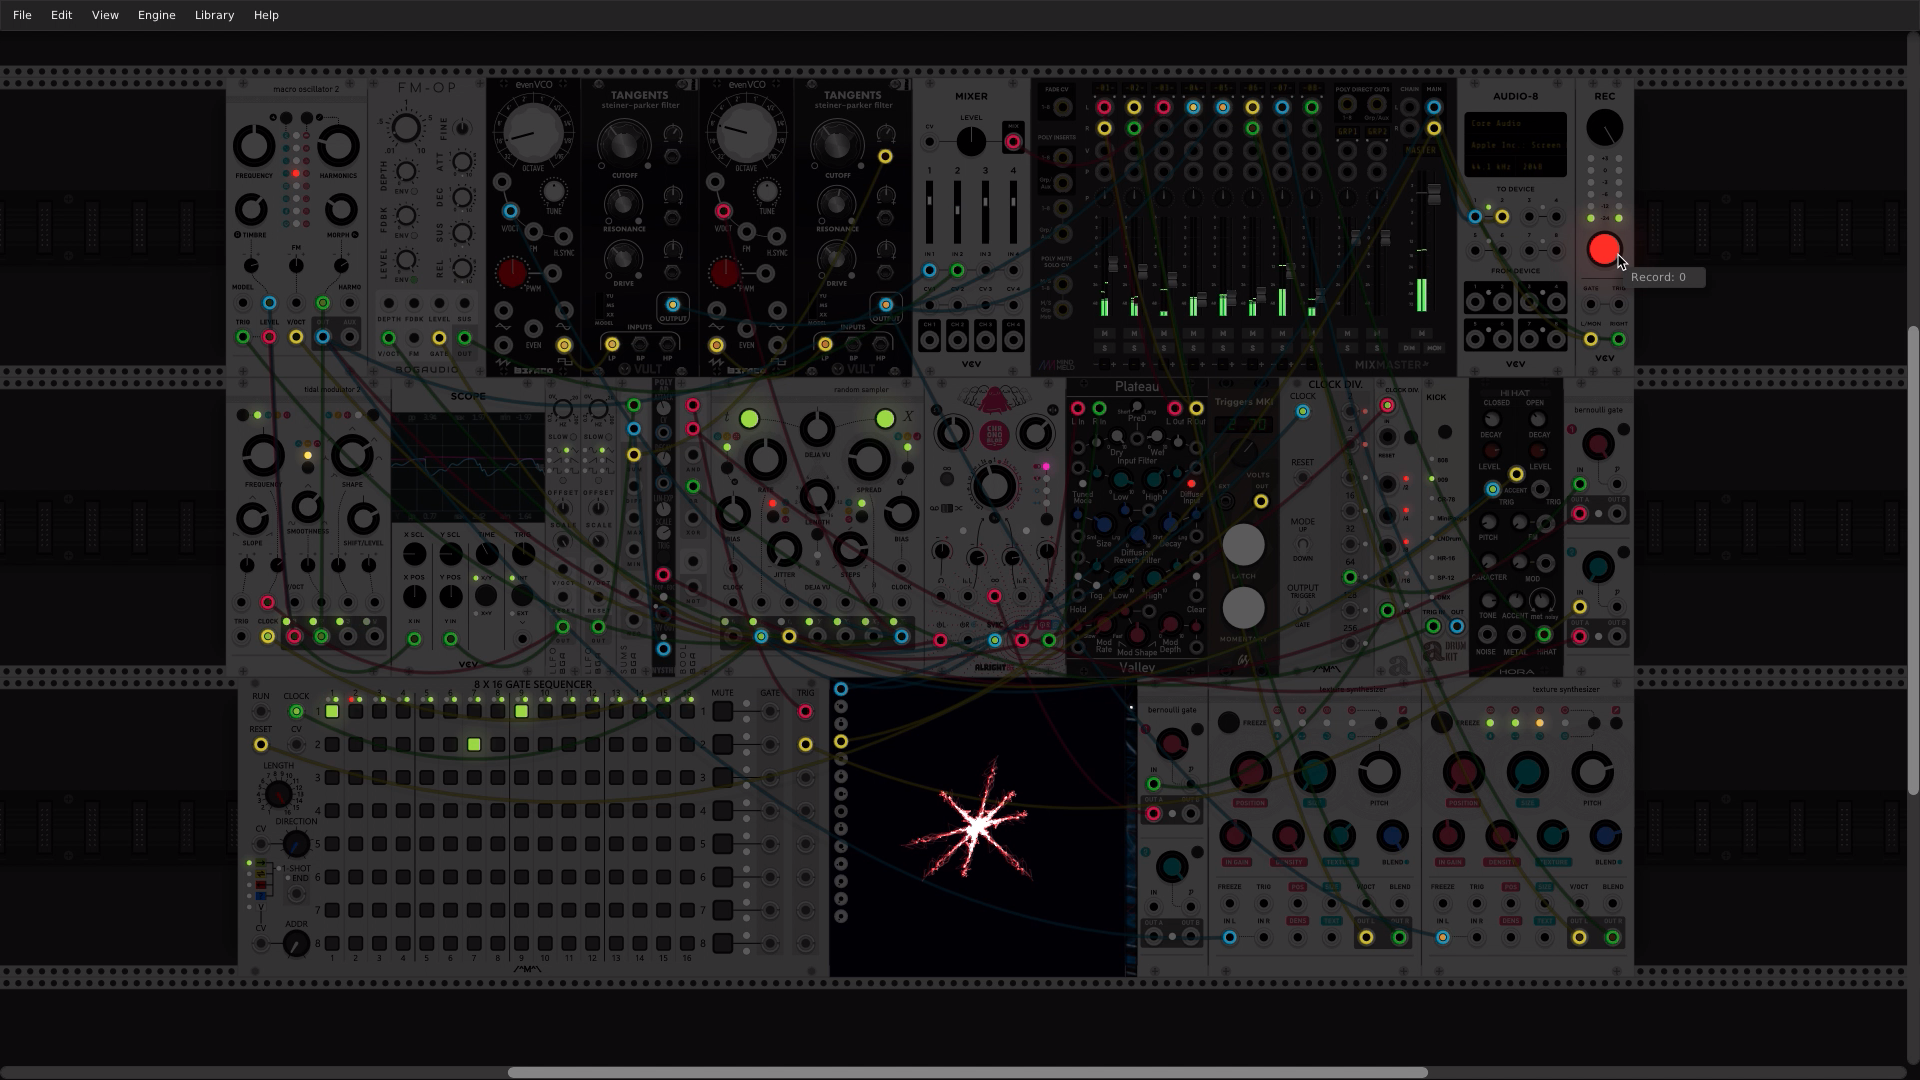This screenshot has width=1920, height=1080.
Task: Click the left texture synthesizer POSITION knob
Action: 1250,772
